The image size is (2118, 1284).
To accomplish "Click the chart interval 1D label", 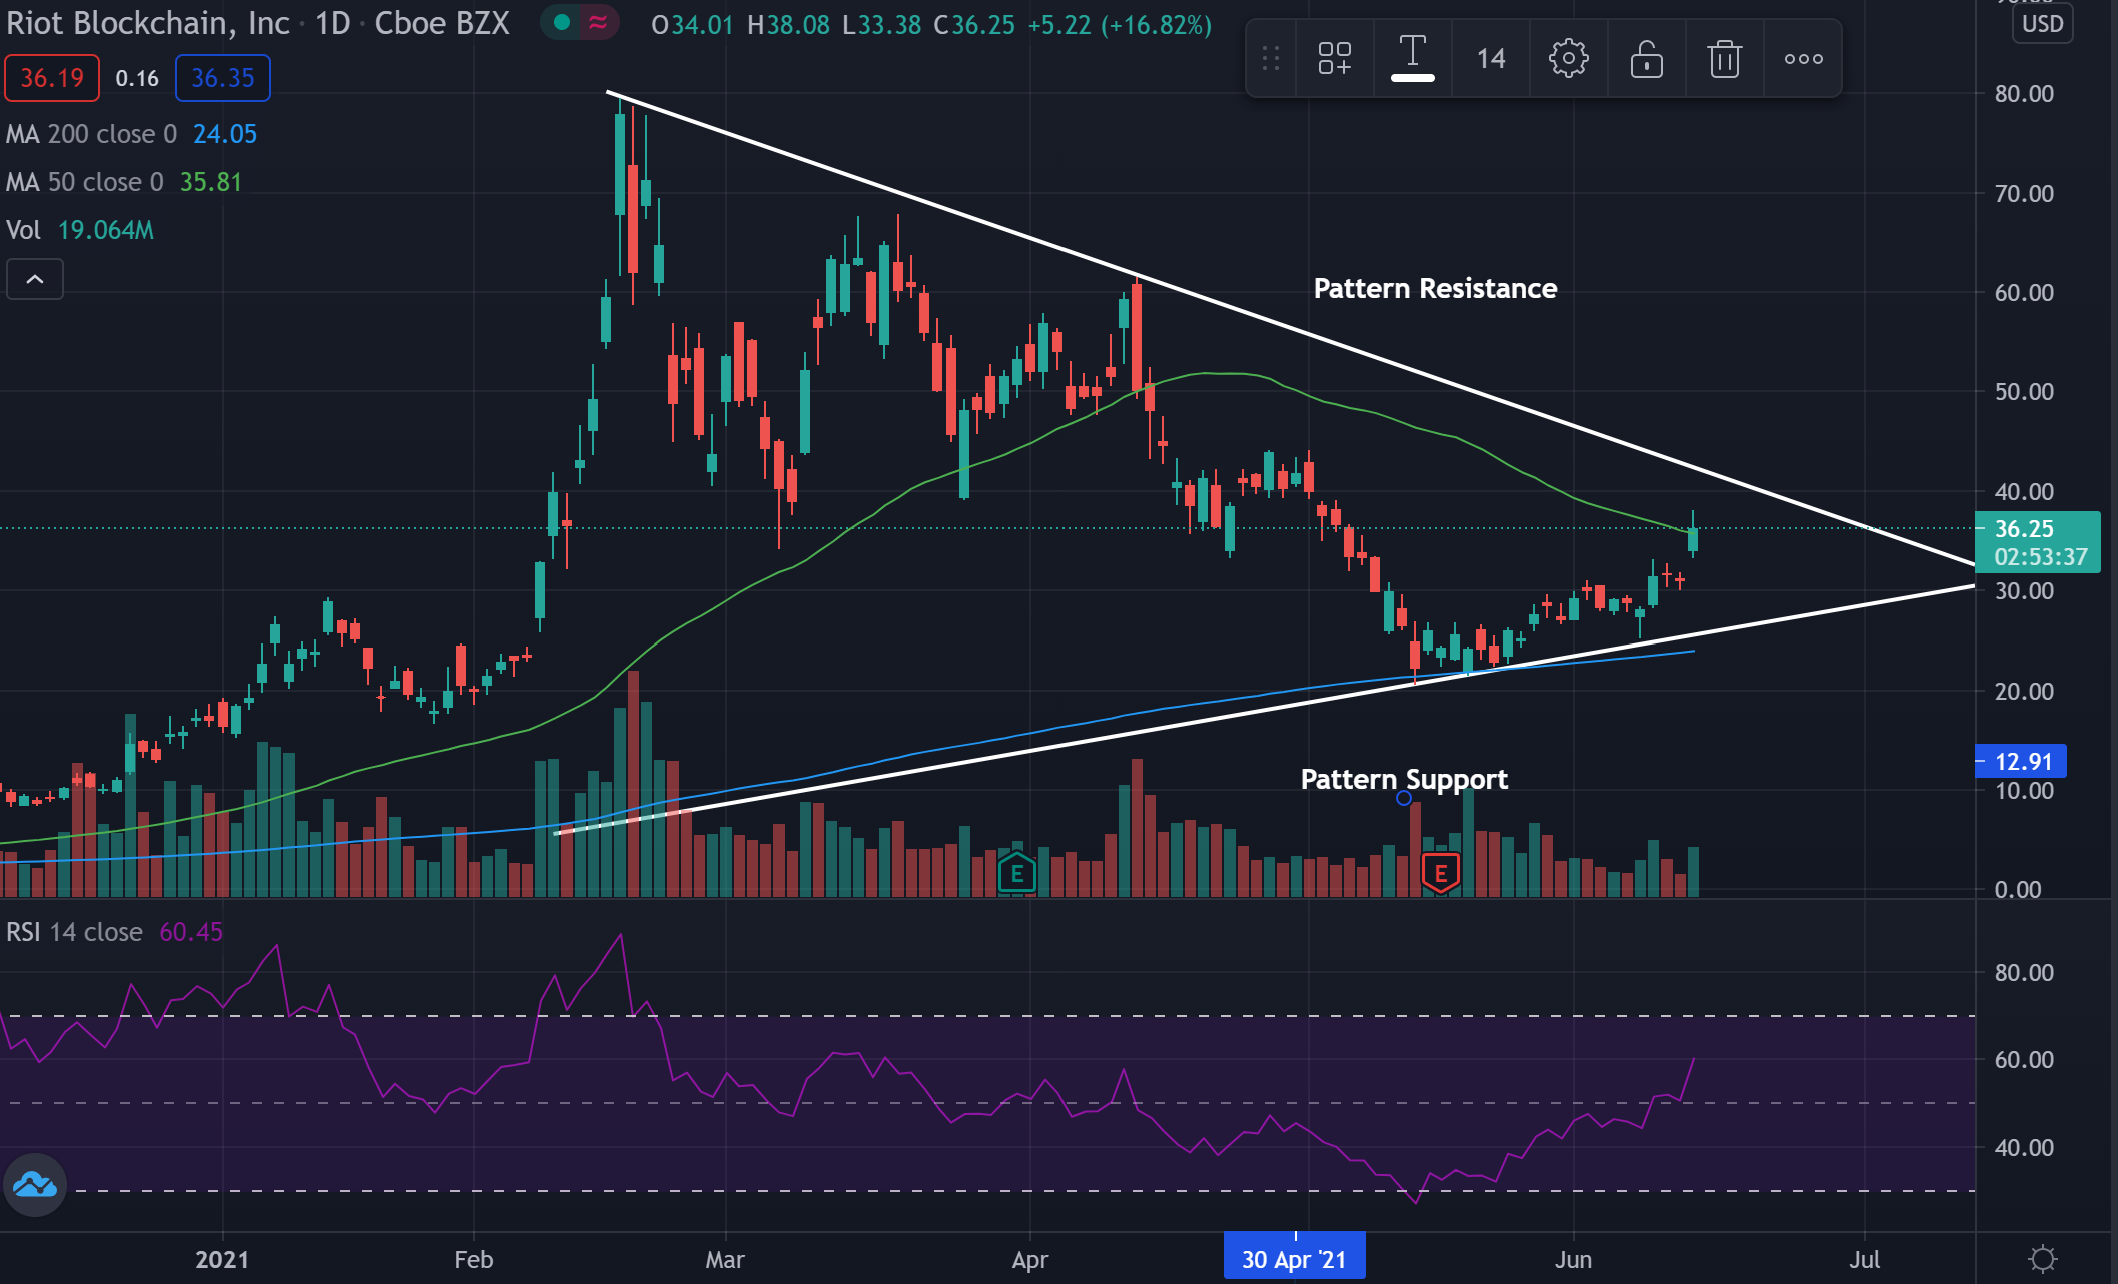I will pyautogui.click(x=333, y=23).
